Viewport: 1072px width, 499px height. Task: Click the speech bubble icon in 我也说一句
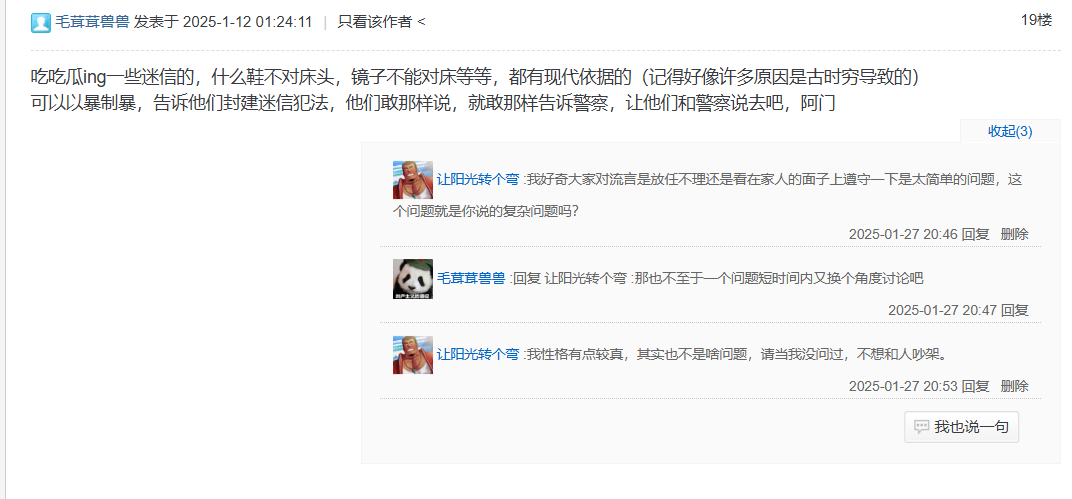tap(922, 427)
